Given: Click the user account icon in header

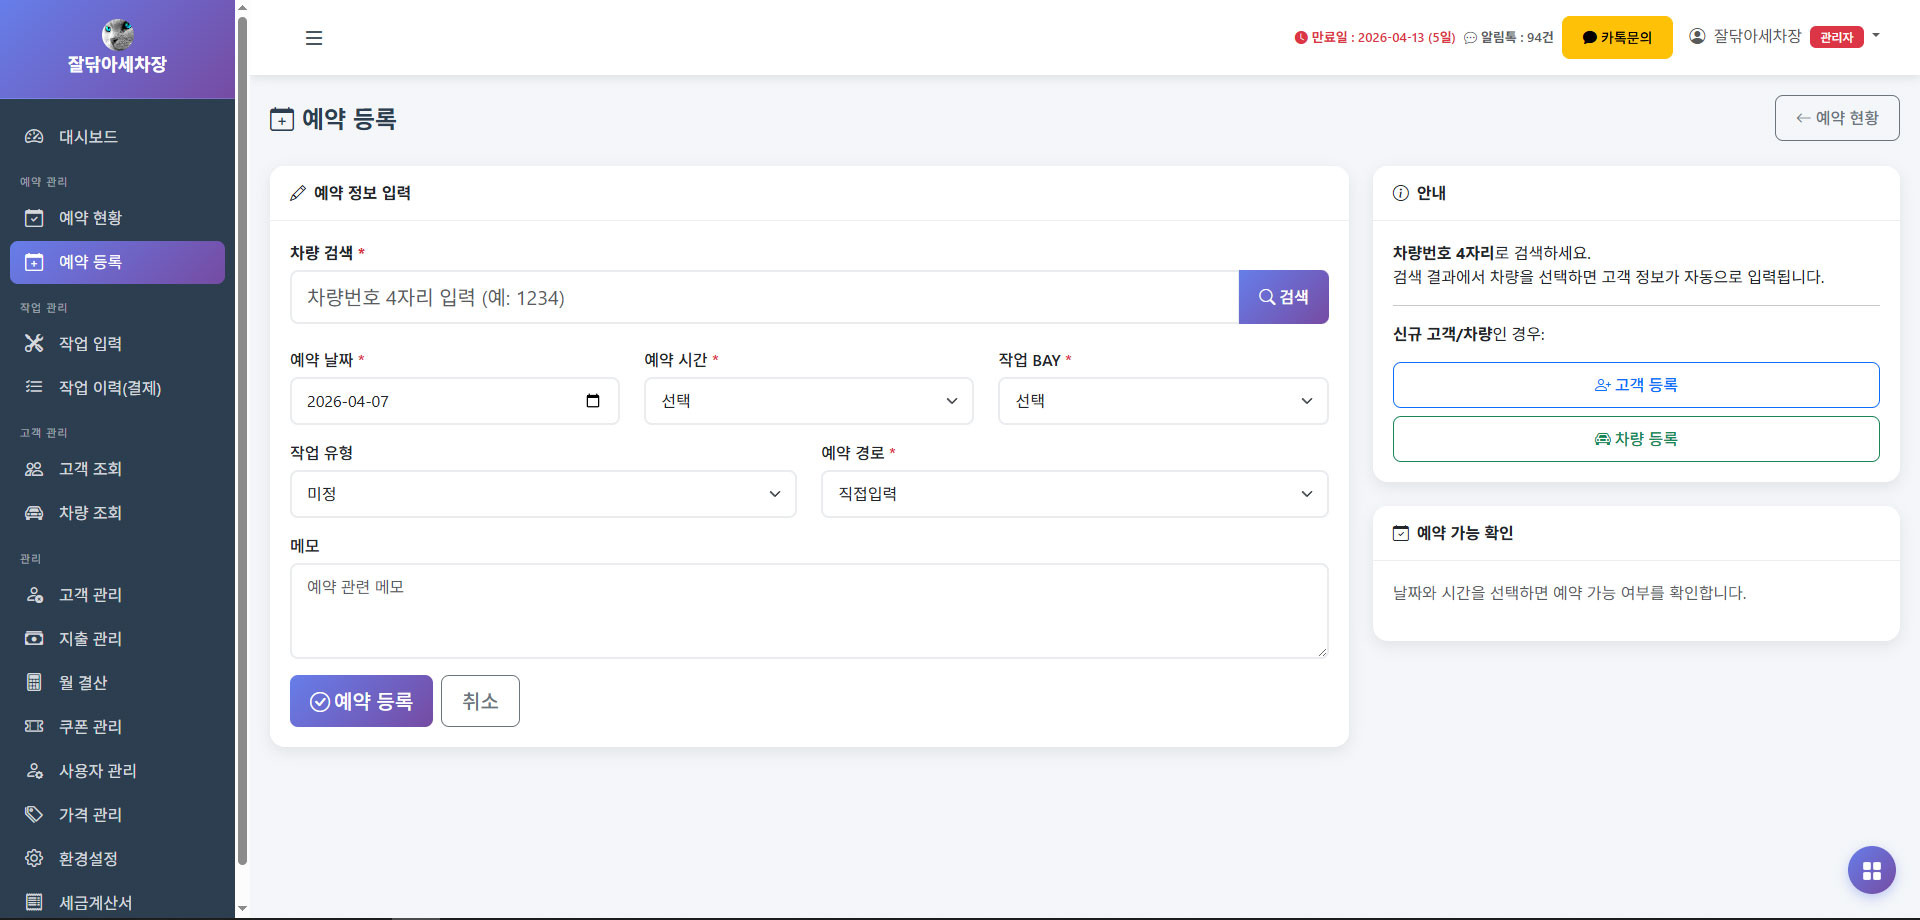Looking at the screenshot, I should click(1697, 36).
